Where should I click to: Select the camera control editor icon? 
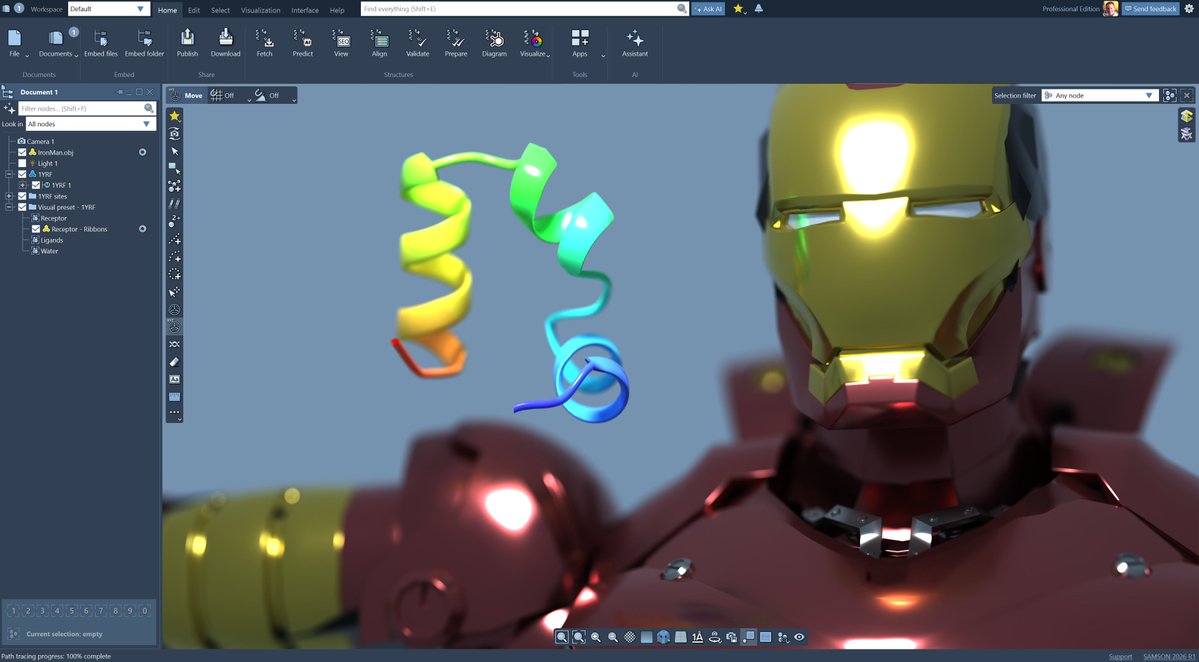click(x=174, y=134)
